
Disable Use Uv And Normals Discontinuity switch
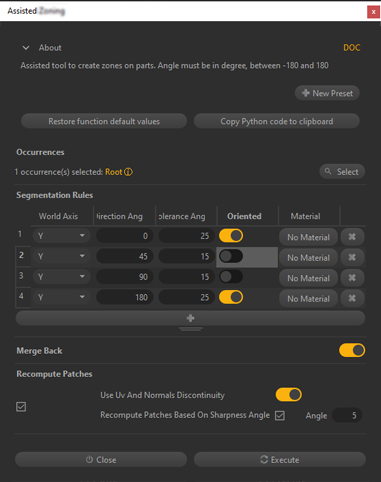(x=289, y=395)
